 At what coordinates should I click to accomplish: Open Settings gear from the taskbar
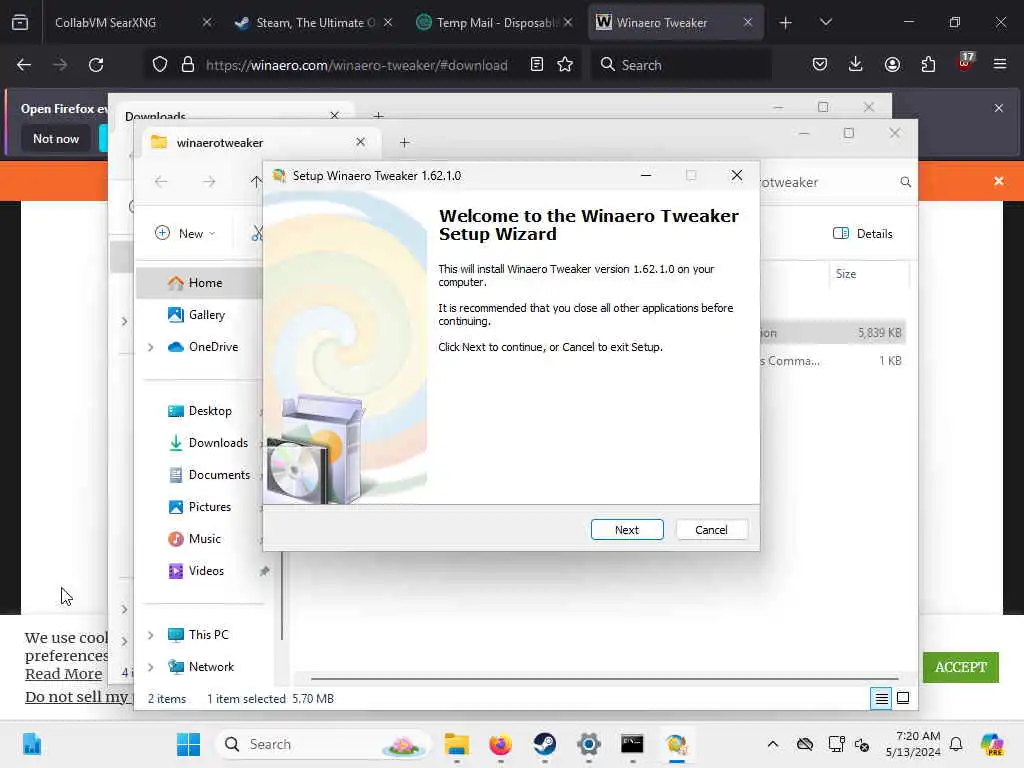point(588,744)
